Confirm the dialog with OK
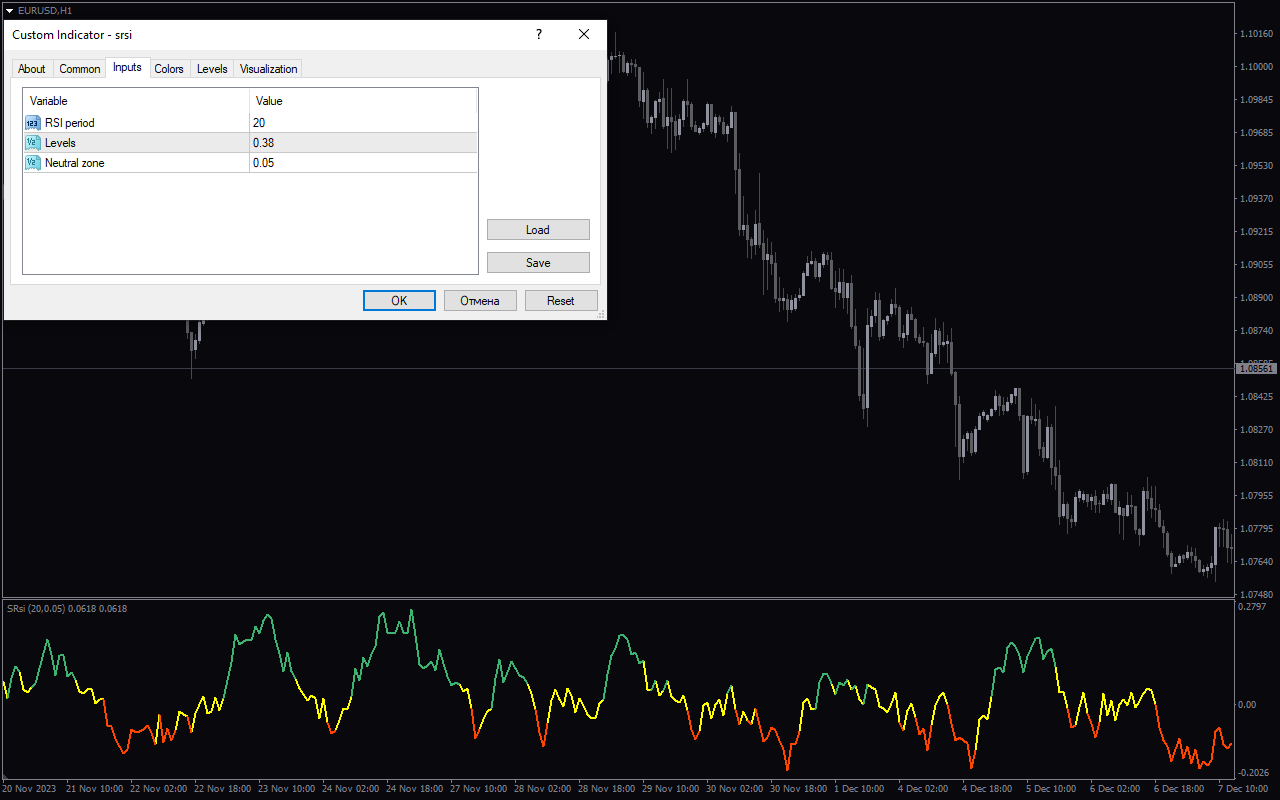This screenshot has height=800, width=1280. tap(399, 301)
